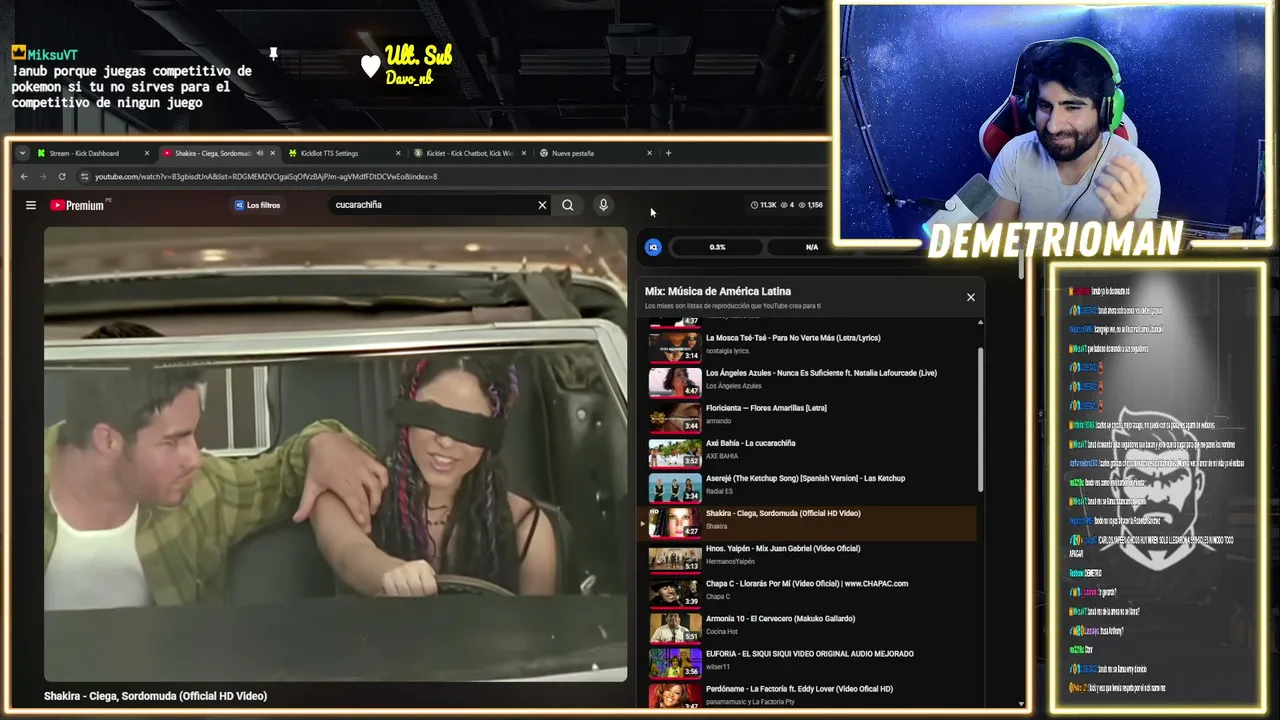Play EUFORIA - EL SIQUI SIQUI video

810,653
